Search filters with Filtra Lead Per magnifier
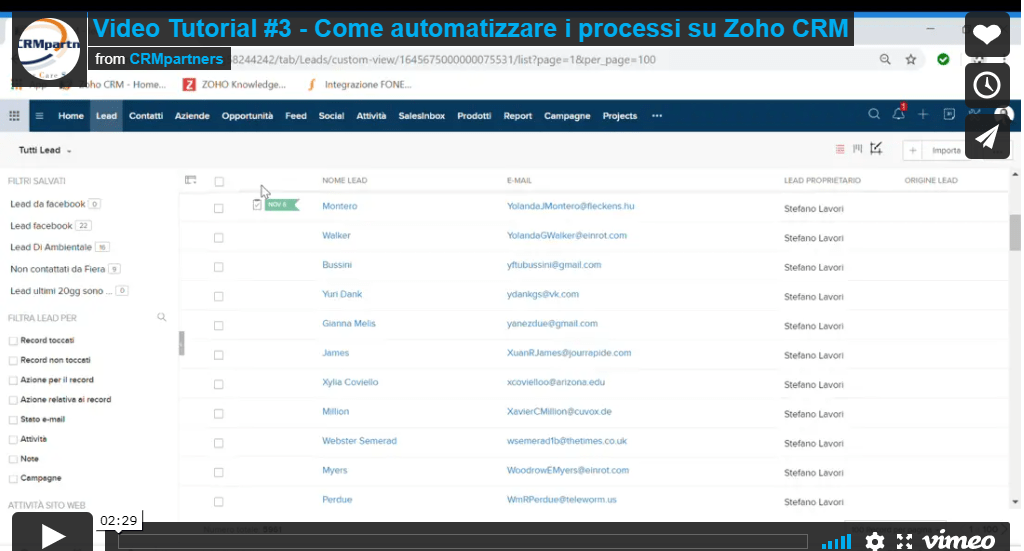The height and width of the screenshot is (551, 1024). [161, 317]
